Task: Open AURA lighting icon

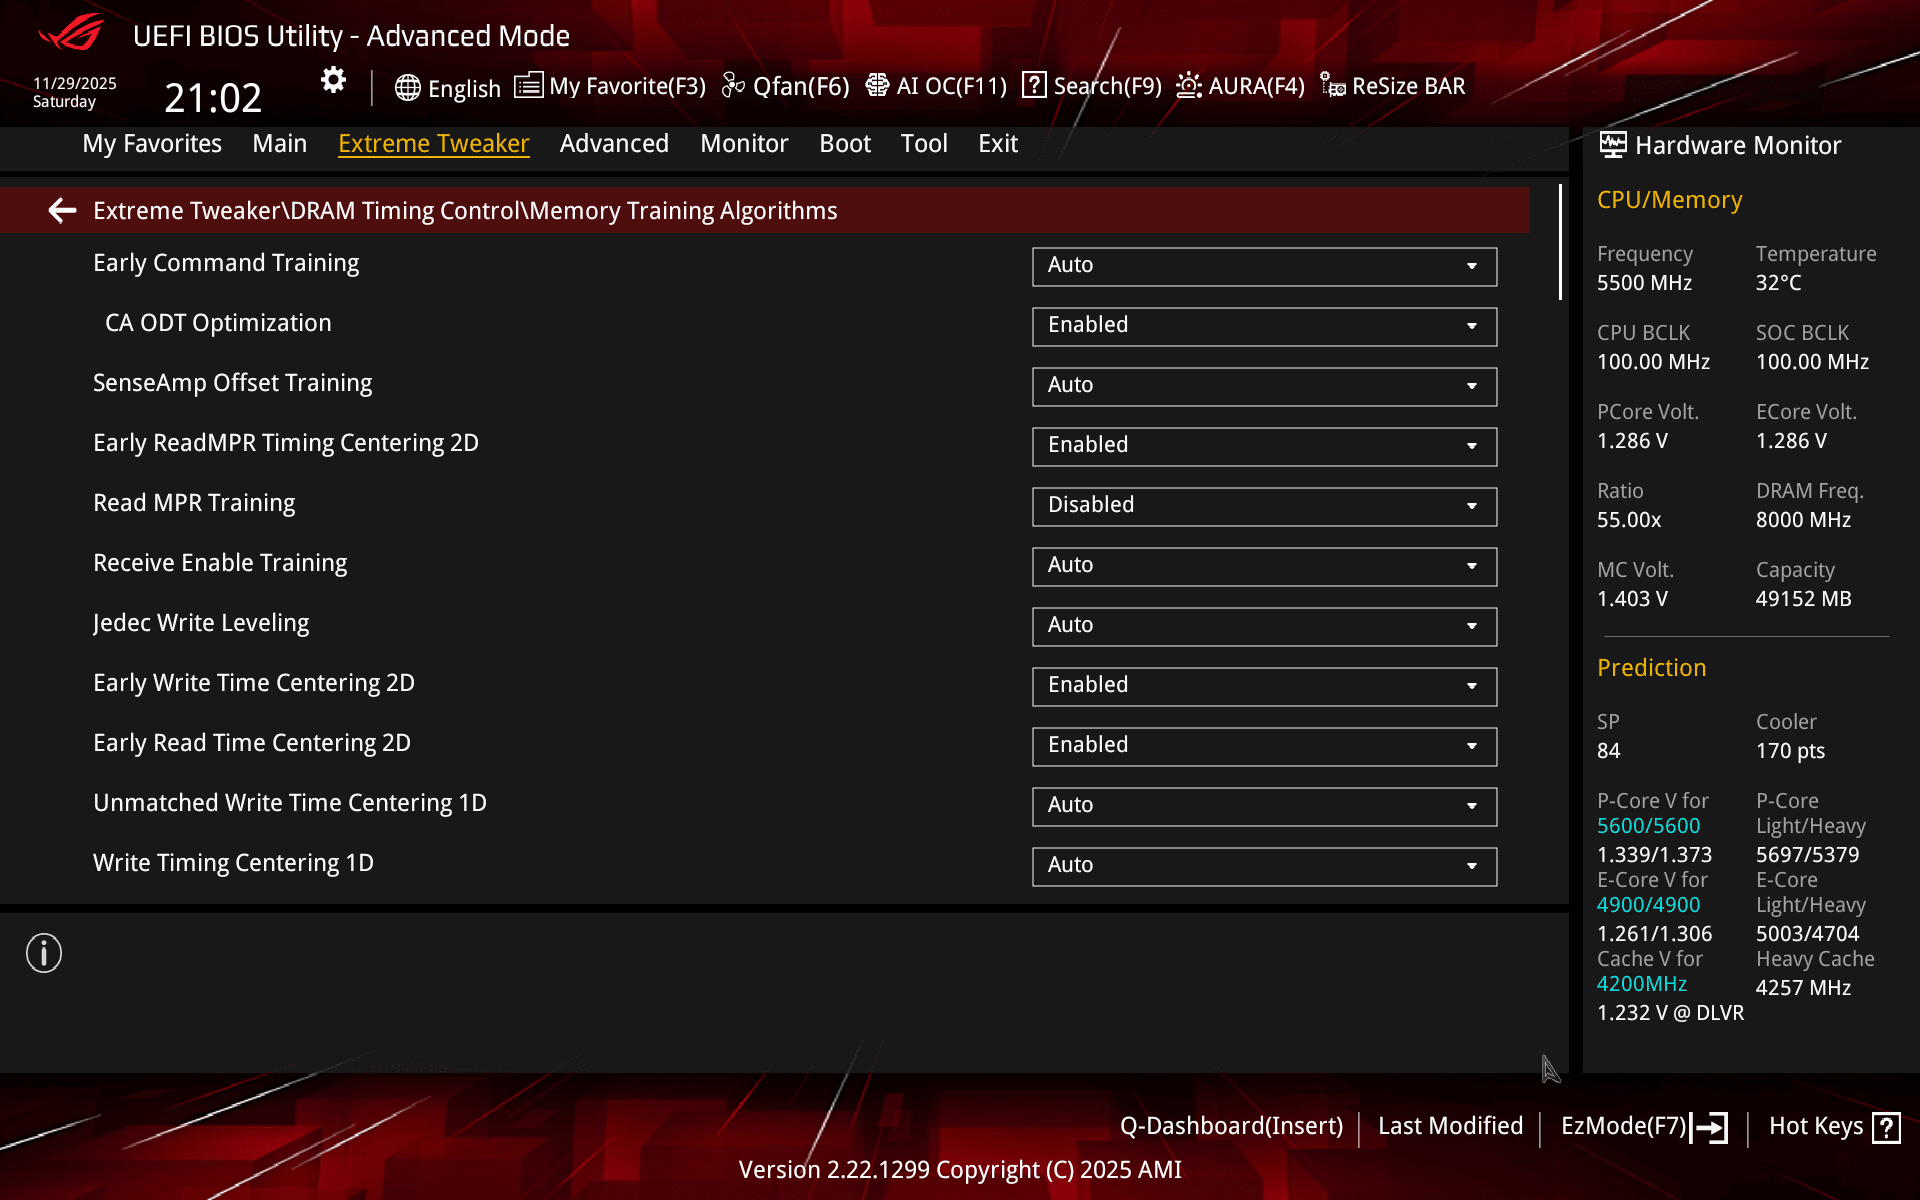Action: point(1188,86)
